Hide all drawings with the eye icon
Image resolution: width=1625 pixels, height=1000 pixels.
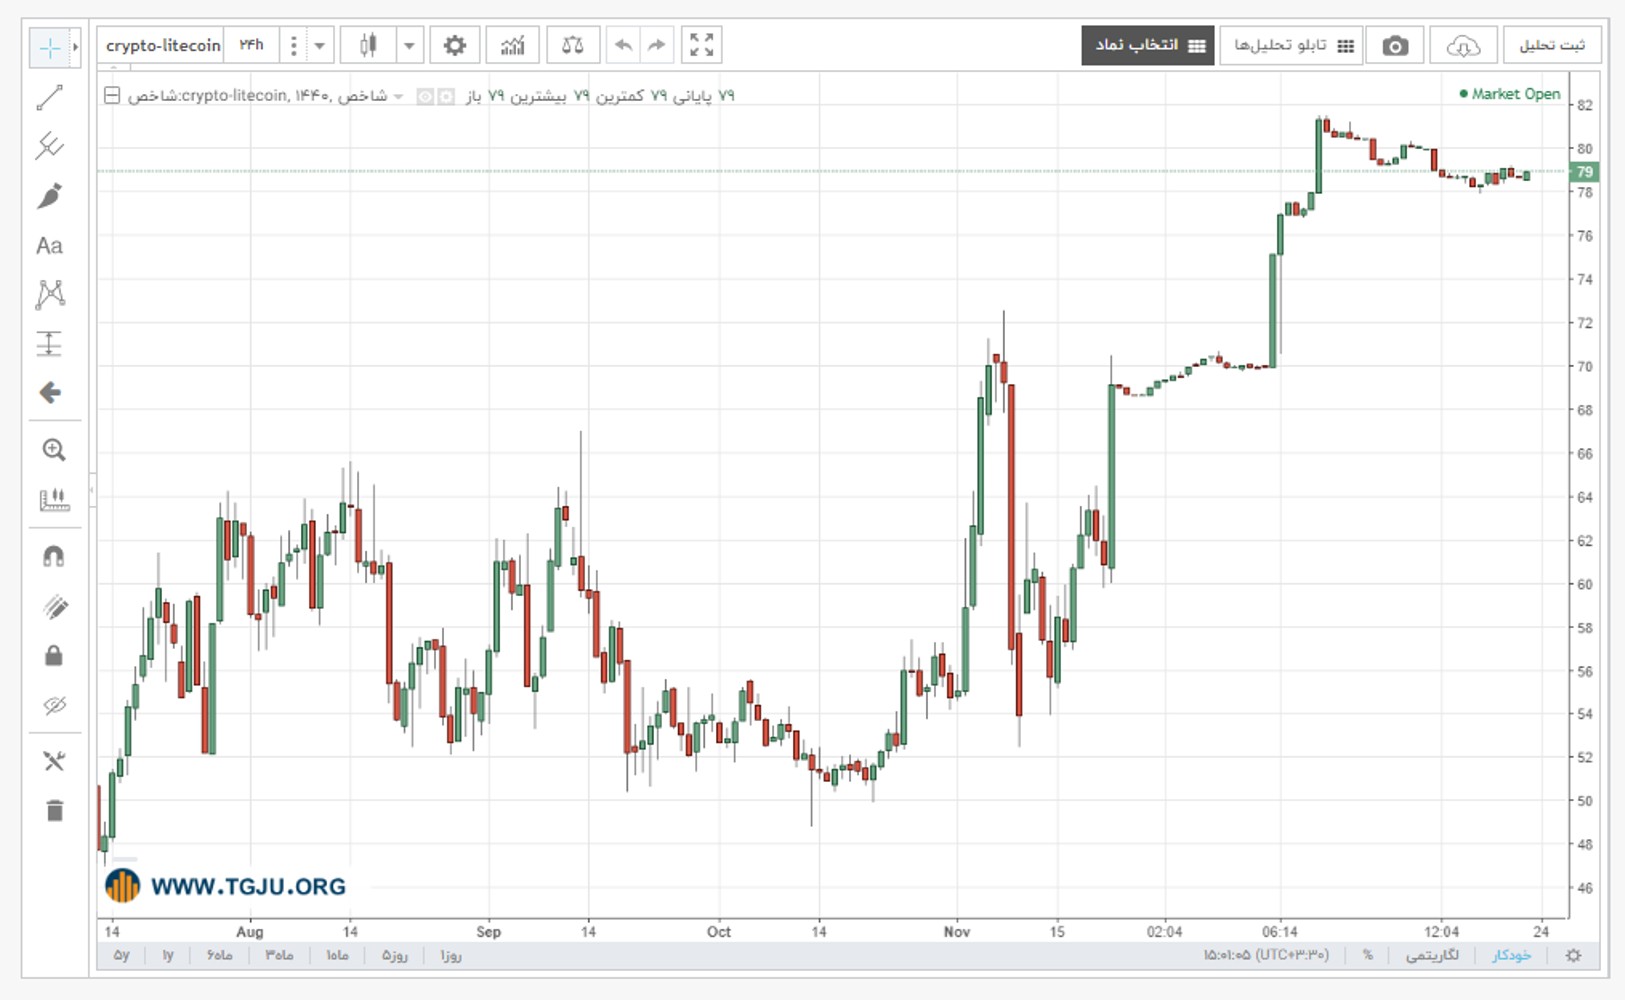click(54, 706)
